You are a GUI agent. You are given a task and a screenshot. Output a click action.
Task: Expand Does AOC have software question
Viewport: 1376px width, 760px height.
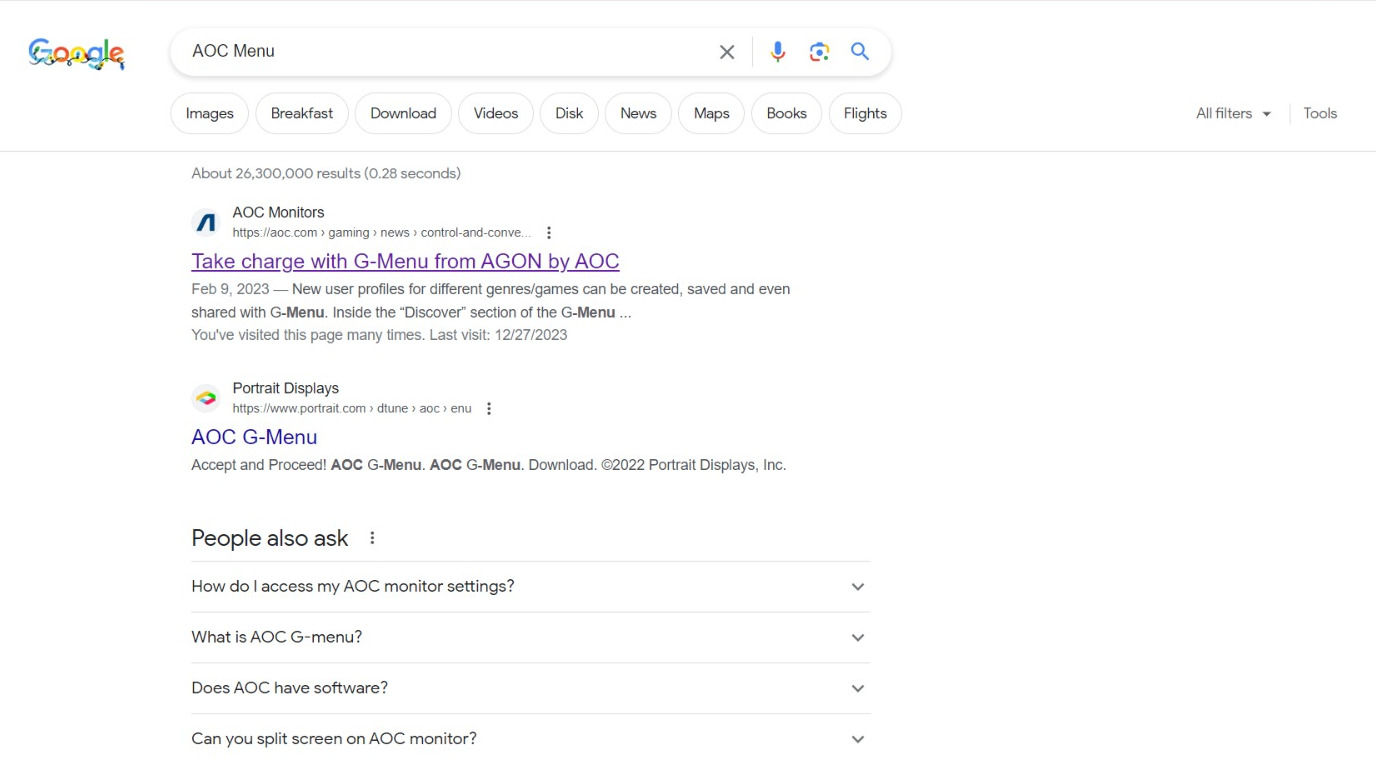pyautogui.click(x=531, y=688)
